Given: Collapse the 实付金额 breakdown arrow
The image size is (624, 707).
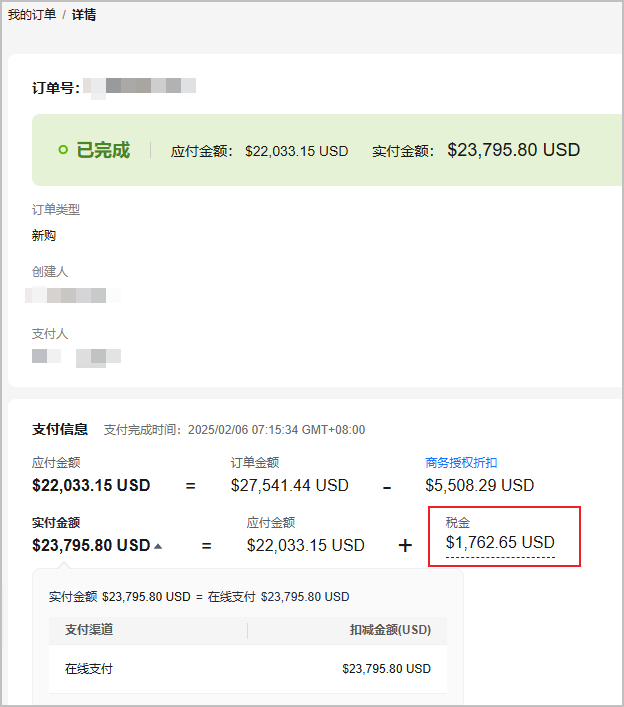Looking at the screenshot, I should click(x=158, y=546).
